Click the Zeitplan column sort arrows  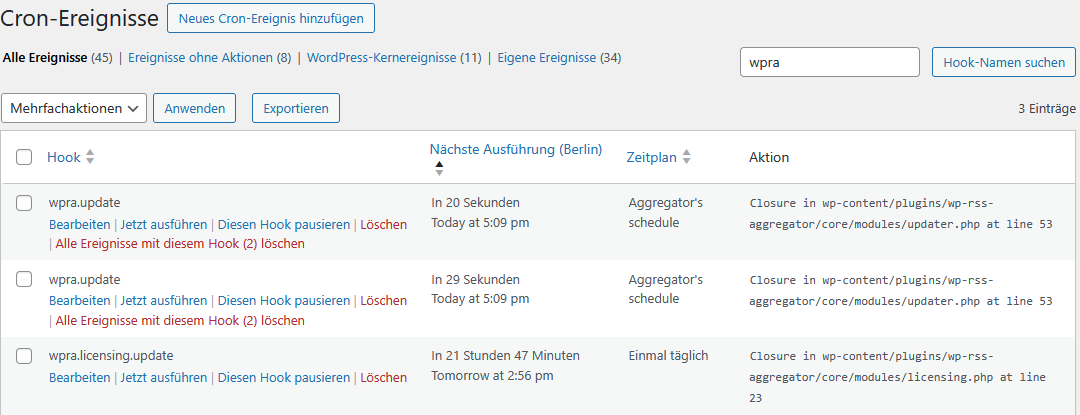(x=687, y=157)
